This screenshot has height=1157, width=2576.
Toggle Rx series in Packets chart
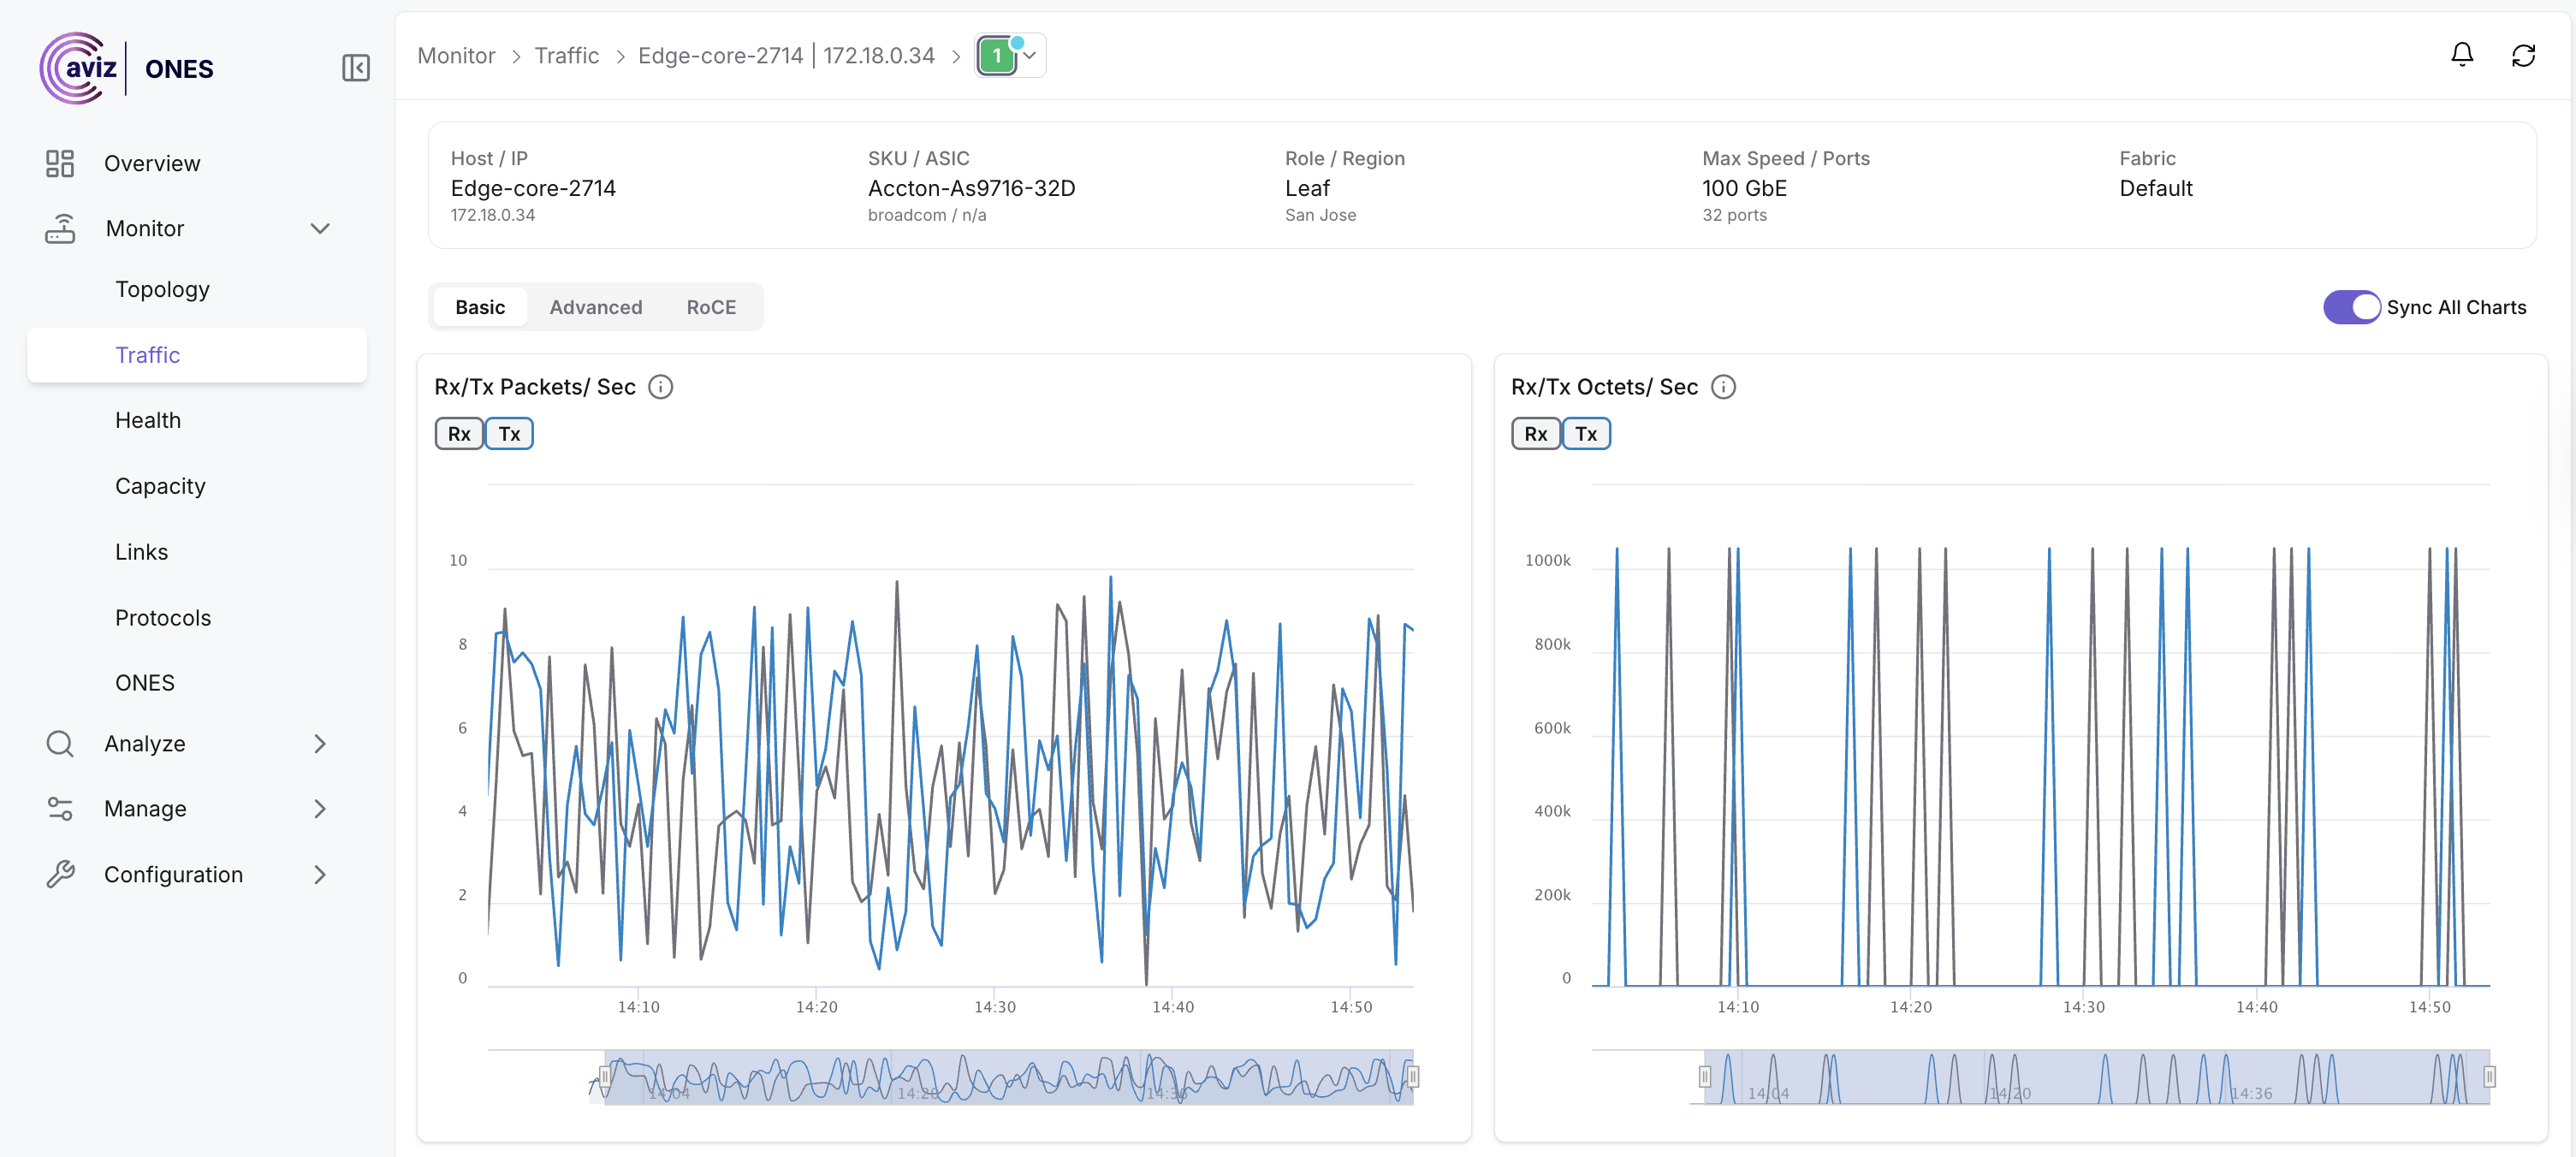459,434
